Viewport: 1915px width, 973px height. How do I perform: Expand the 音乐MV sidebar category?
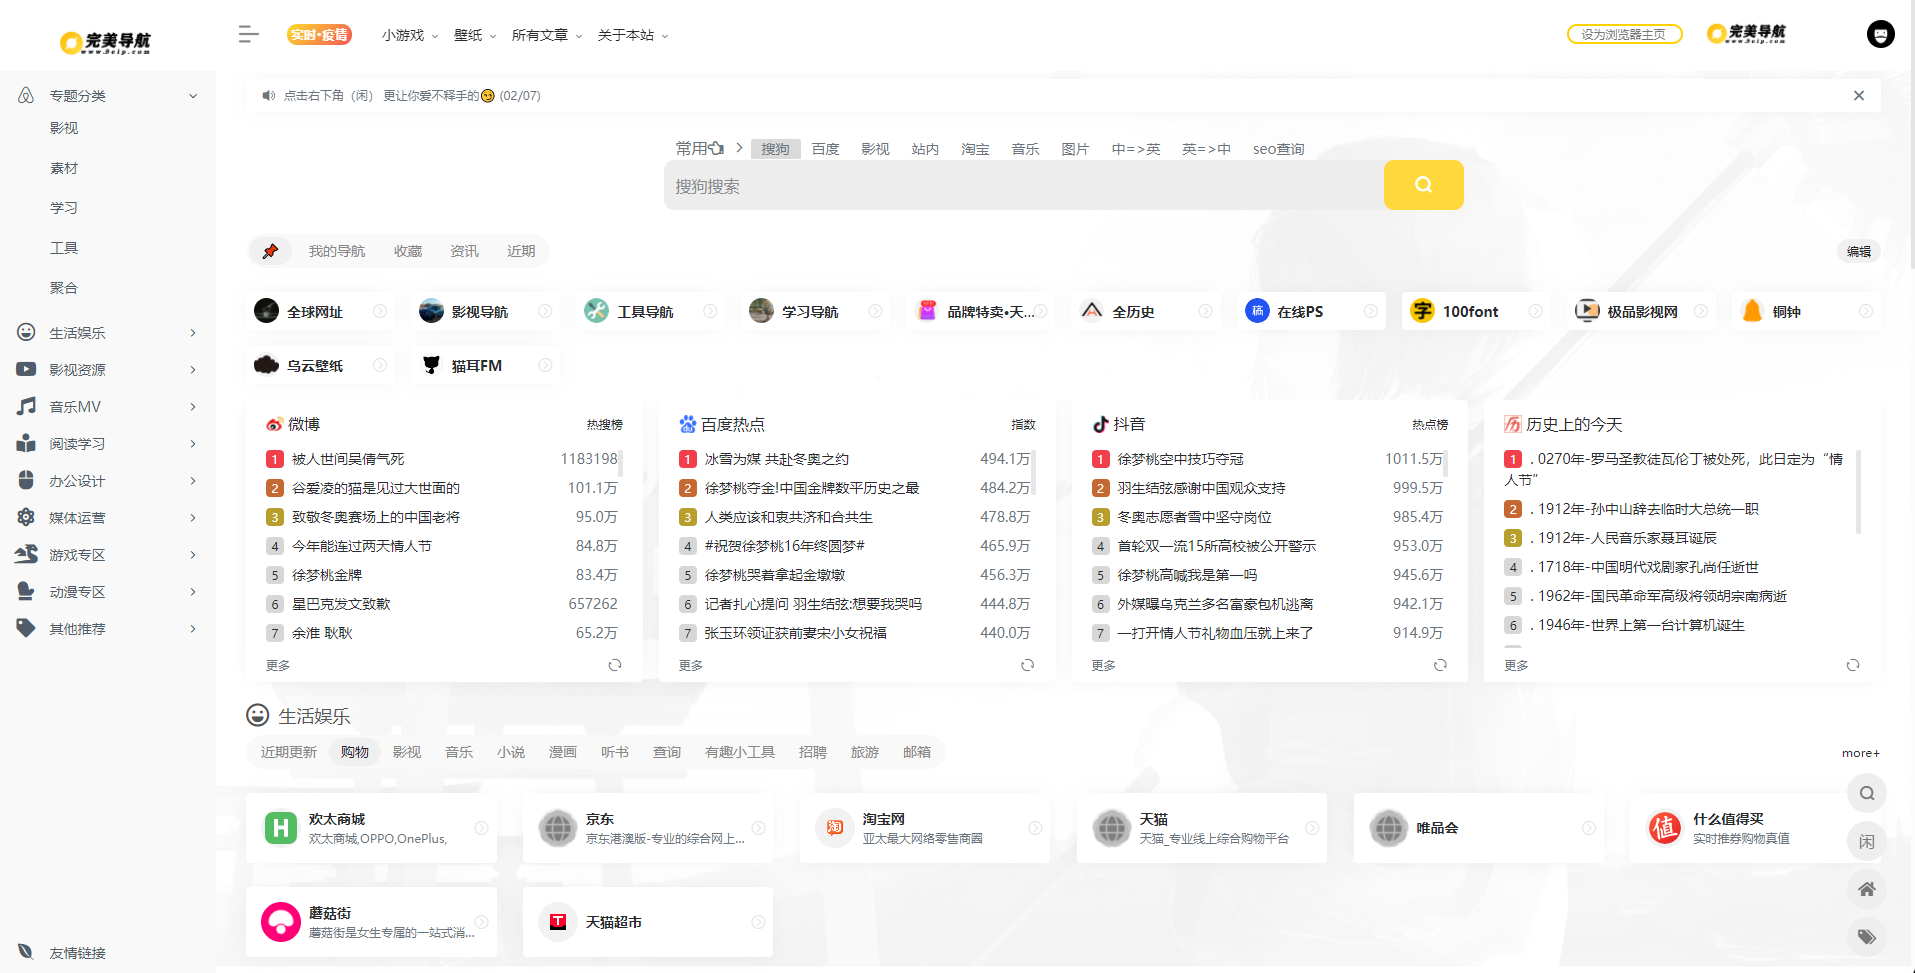193,407
